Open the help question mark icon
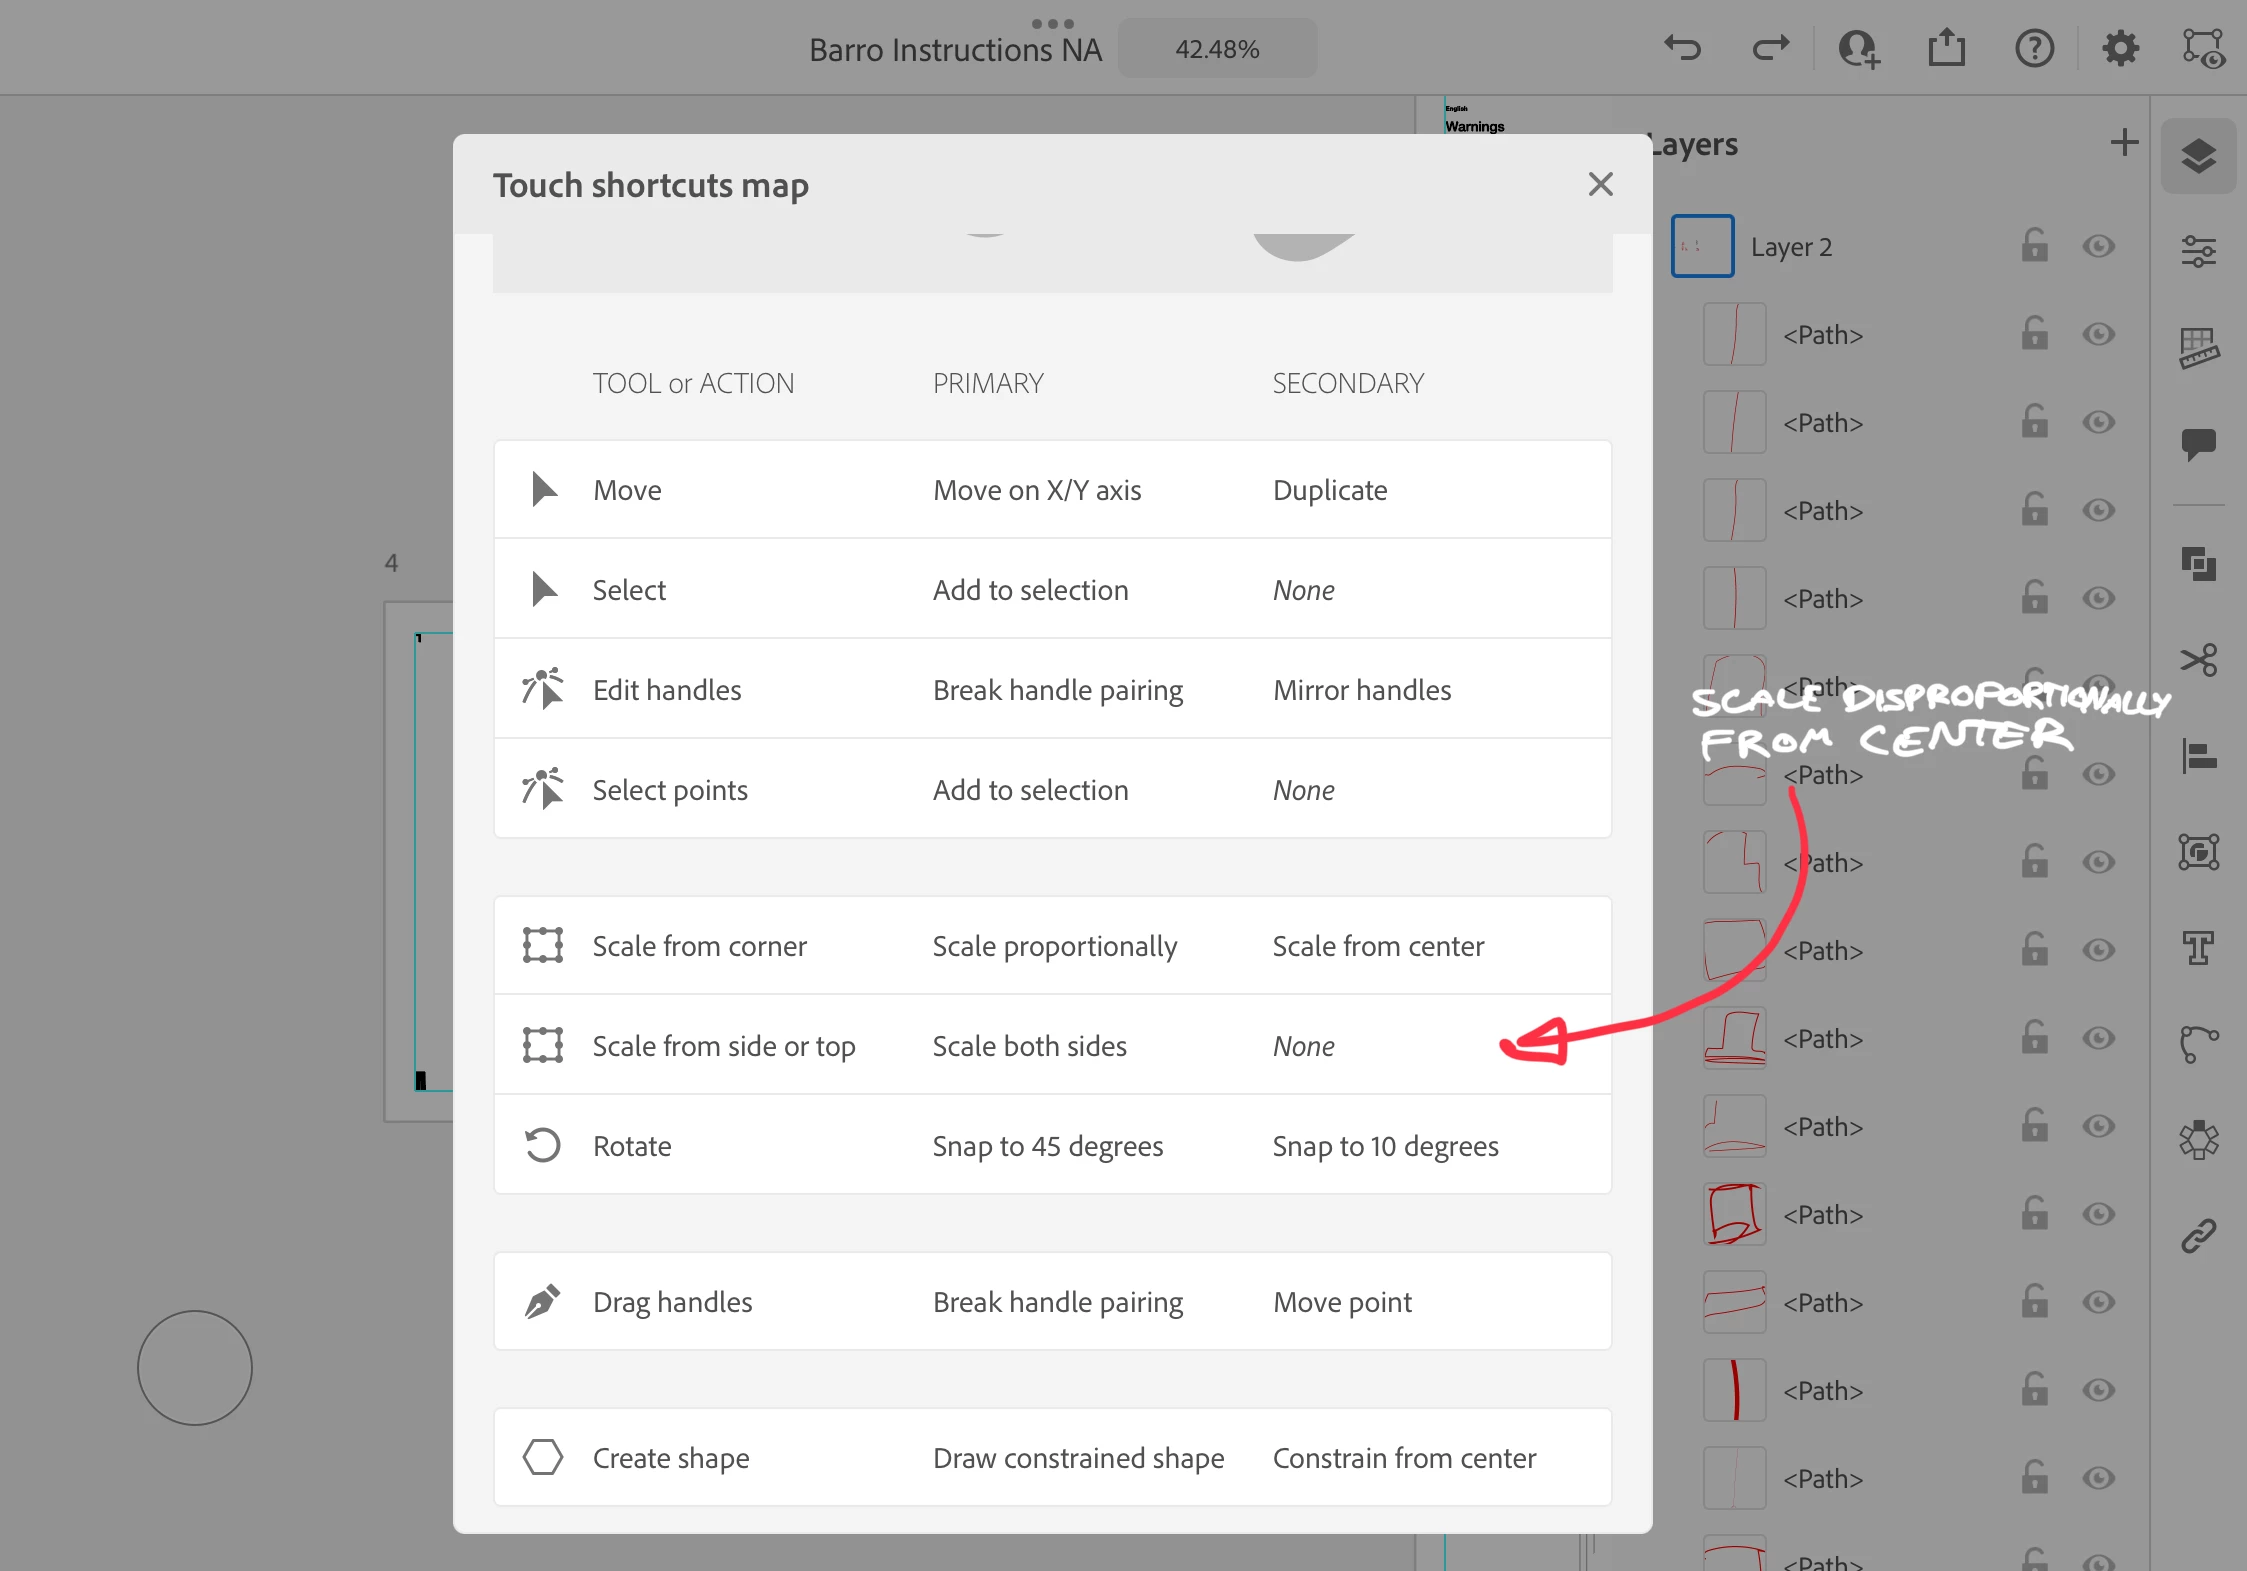 tap(2034, 48)
